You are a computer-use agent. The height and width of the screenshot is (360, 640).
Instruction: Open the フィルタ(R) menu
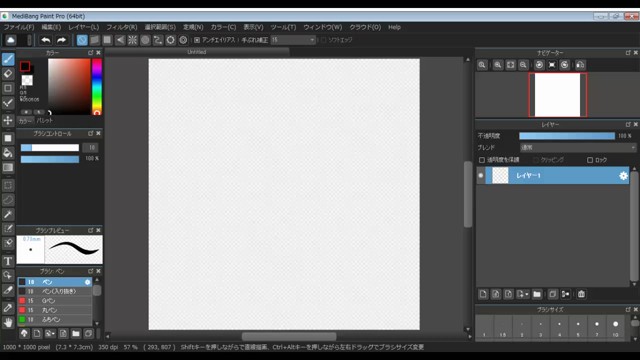point(122,27)
